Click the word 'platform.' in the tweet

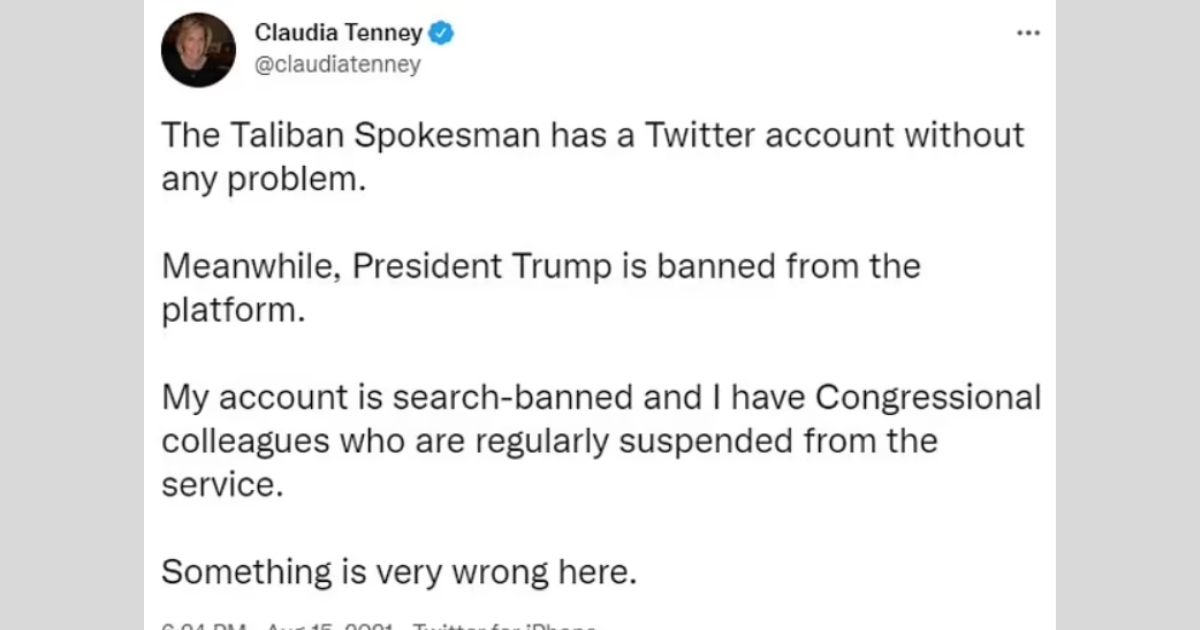232,311
